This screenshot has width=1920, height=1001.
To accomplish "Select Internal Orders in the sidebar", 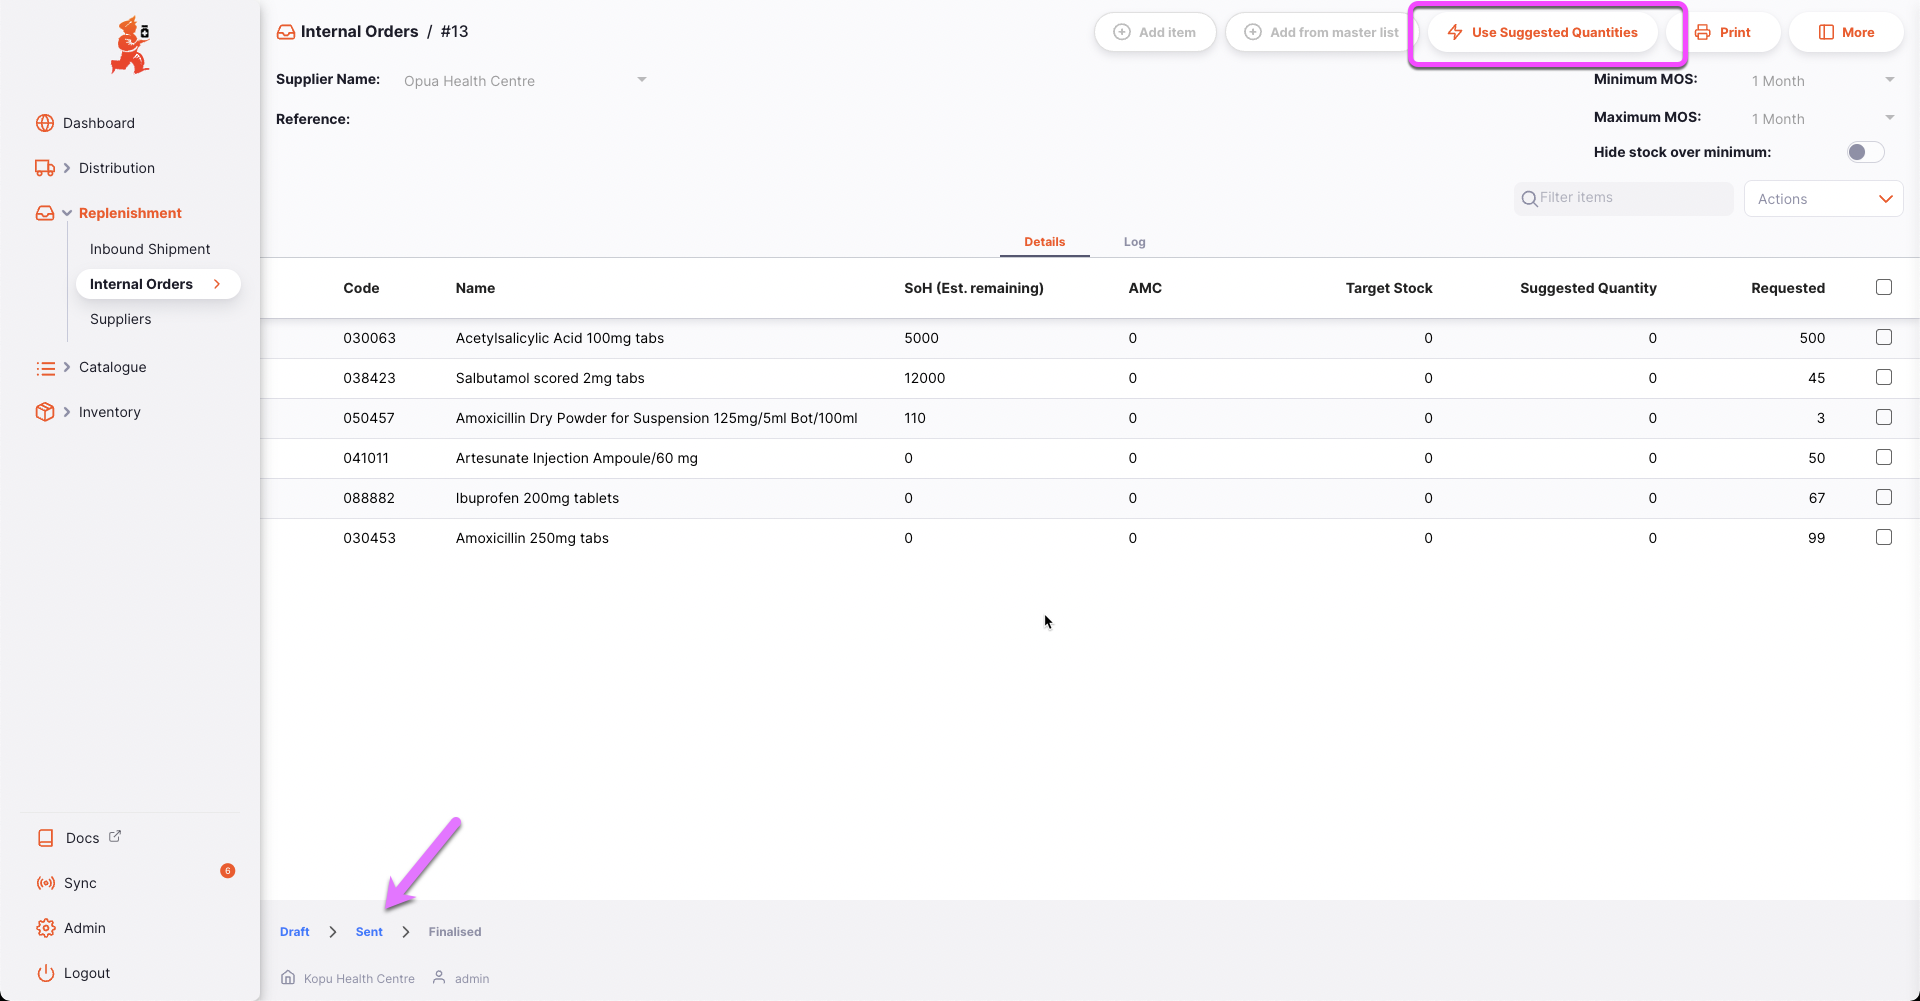I will click(x=141, y=284).
